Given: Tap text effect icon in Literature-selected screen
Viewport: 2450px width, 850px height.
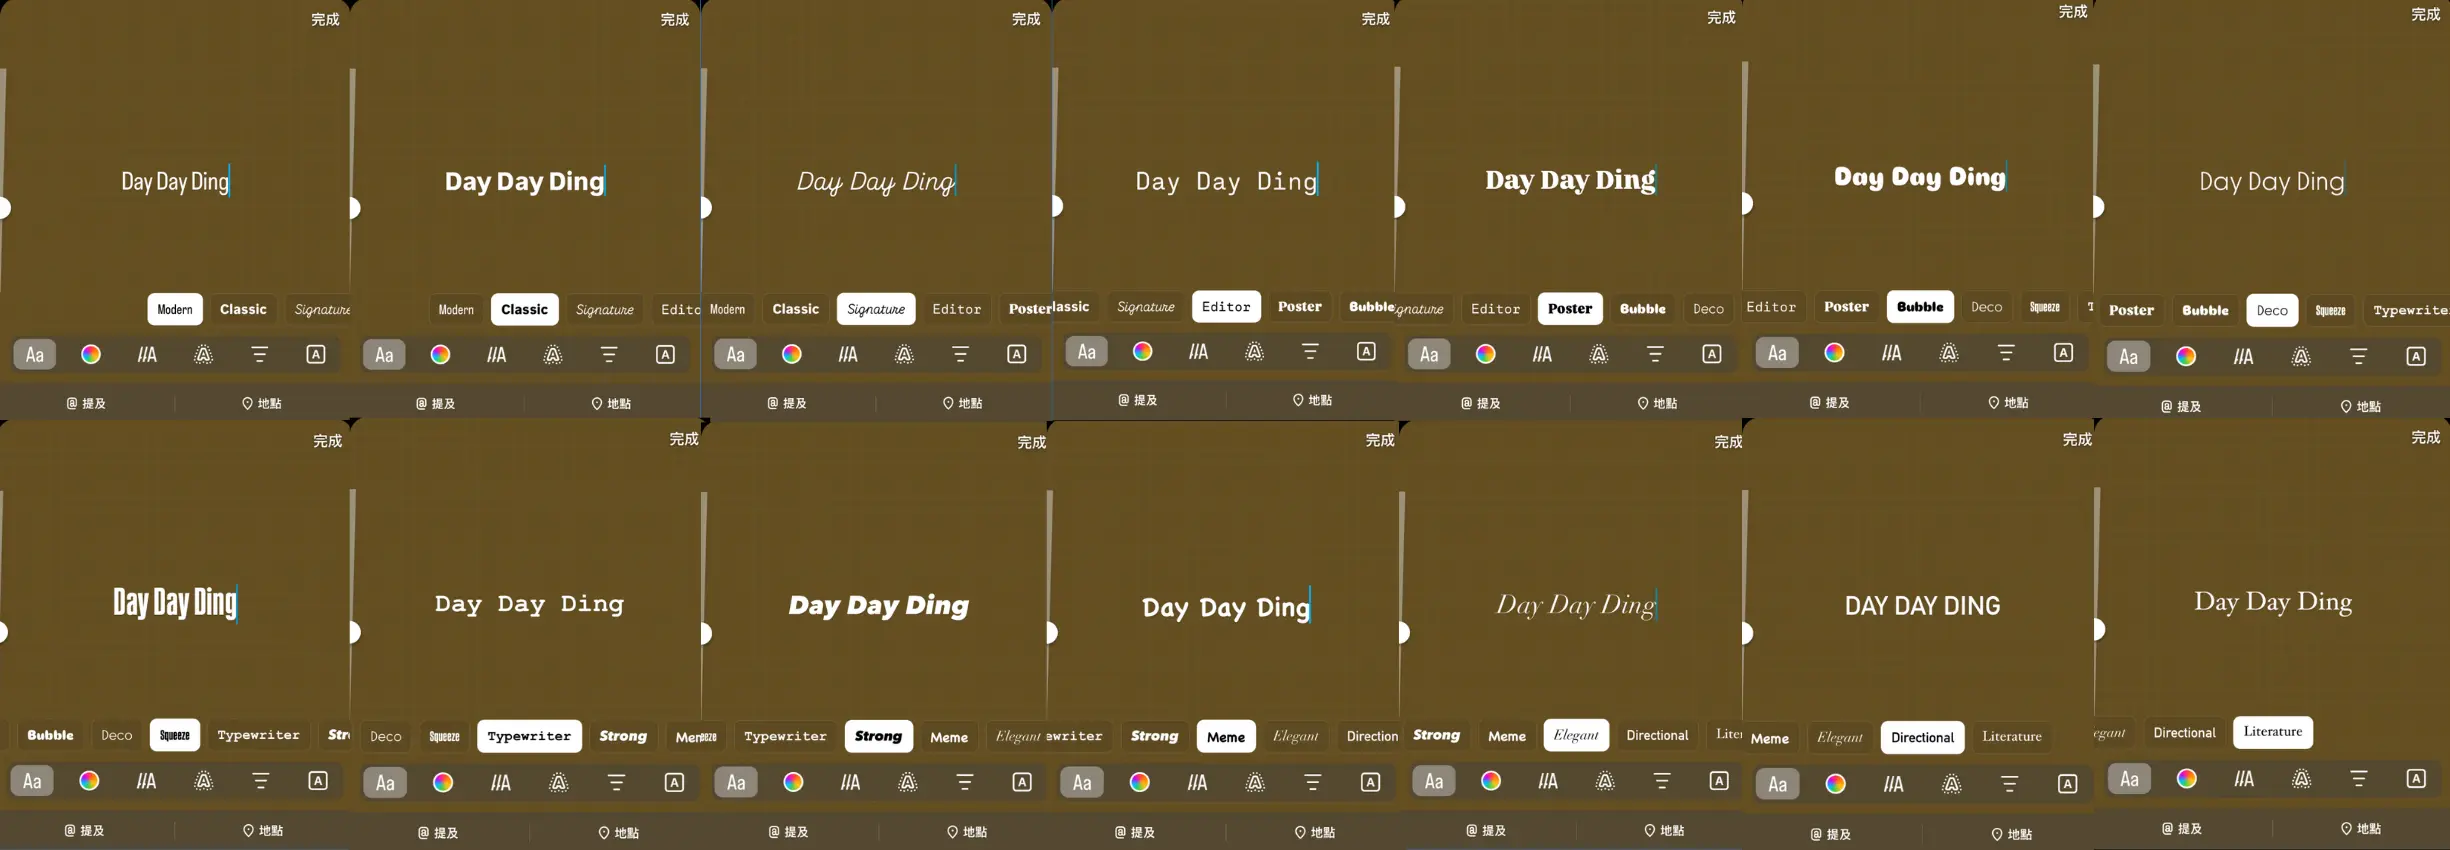Looking at the screenshot, I should (x=2301, y=778).
